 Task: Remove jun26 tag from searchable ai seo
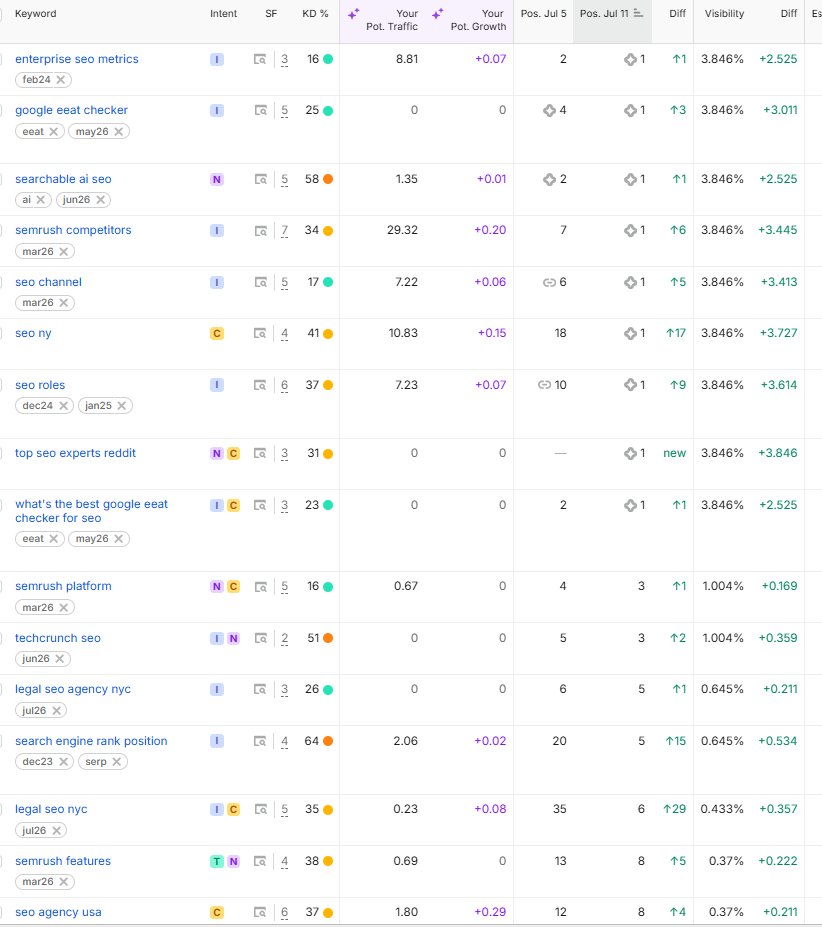[x=101, y=199]
